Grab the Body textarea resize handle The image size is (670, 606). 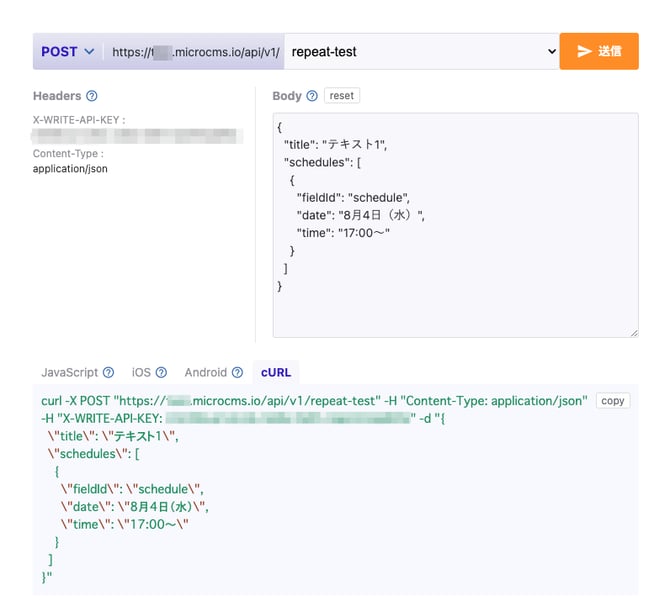pyautogui.click(x=633, y=332)
